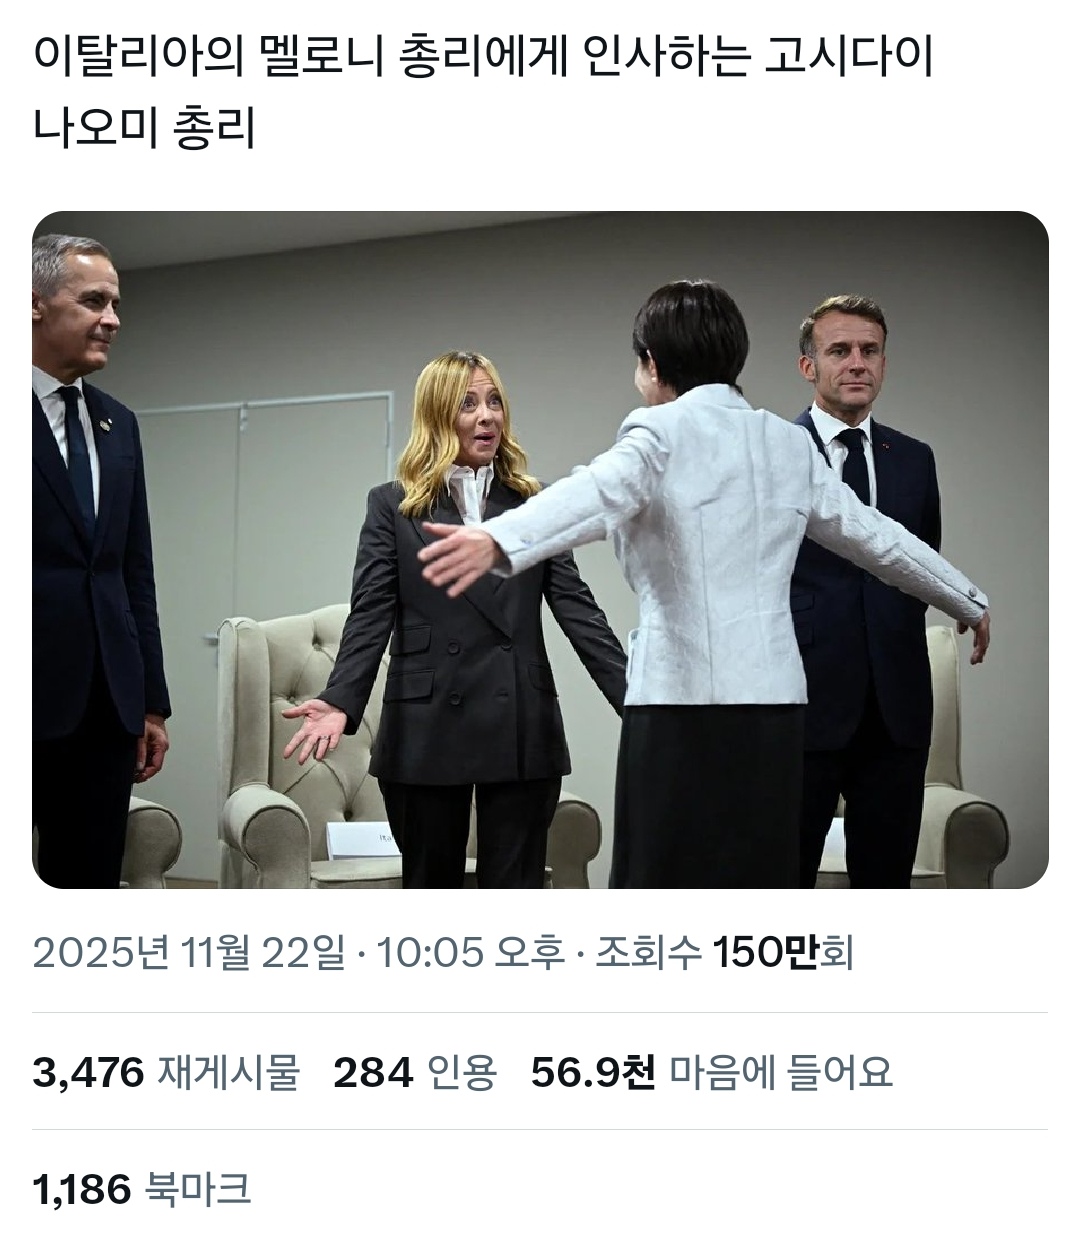Screen dimensions: 1080x1236
Task: Click the 조회수 150만회 view count
Action: tap(725, 953)
